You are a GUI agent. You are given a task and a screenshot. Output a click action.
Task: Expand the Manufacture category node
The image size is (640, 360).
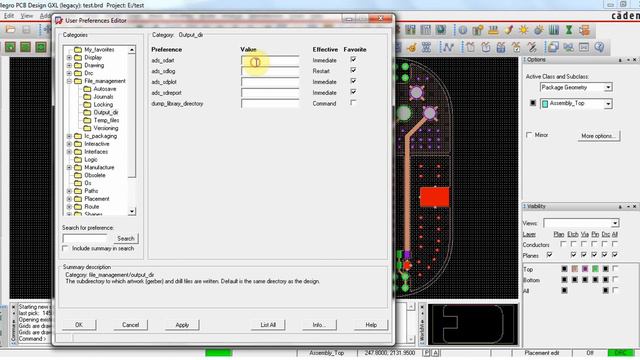click(x=69, y=167)
